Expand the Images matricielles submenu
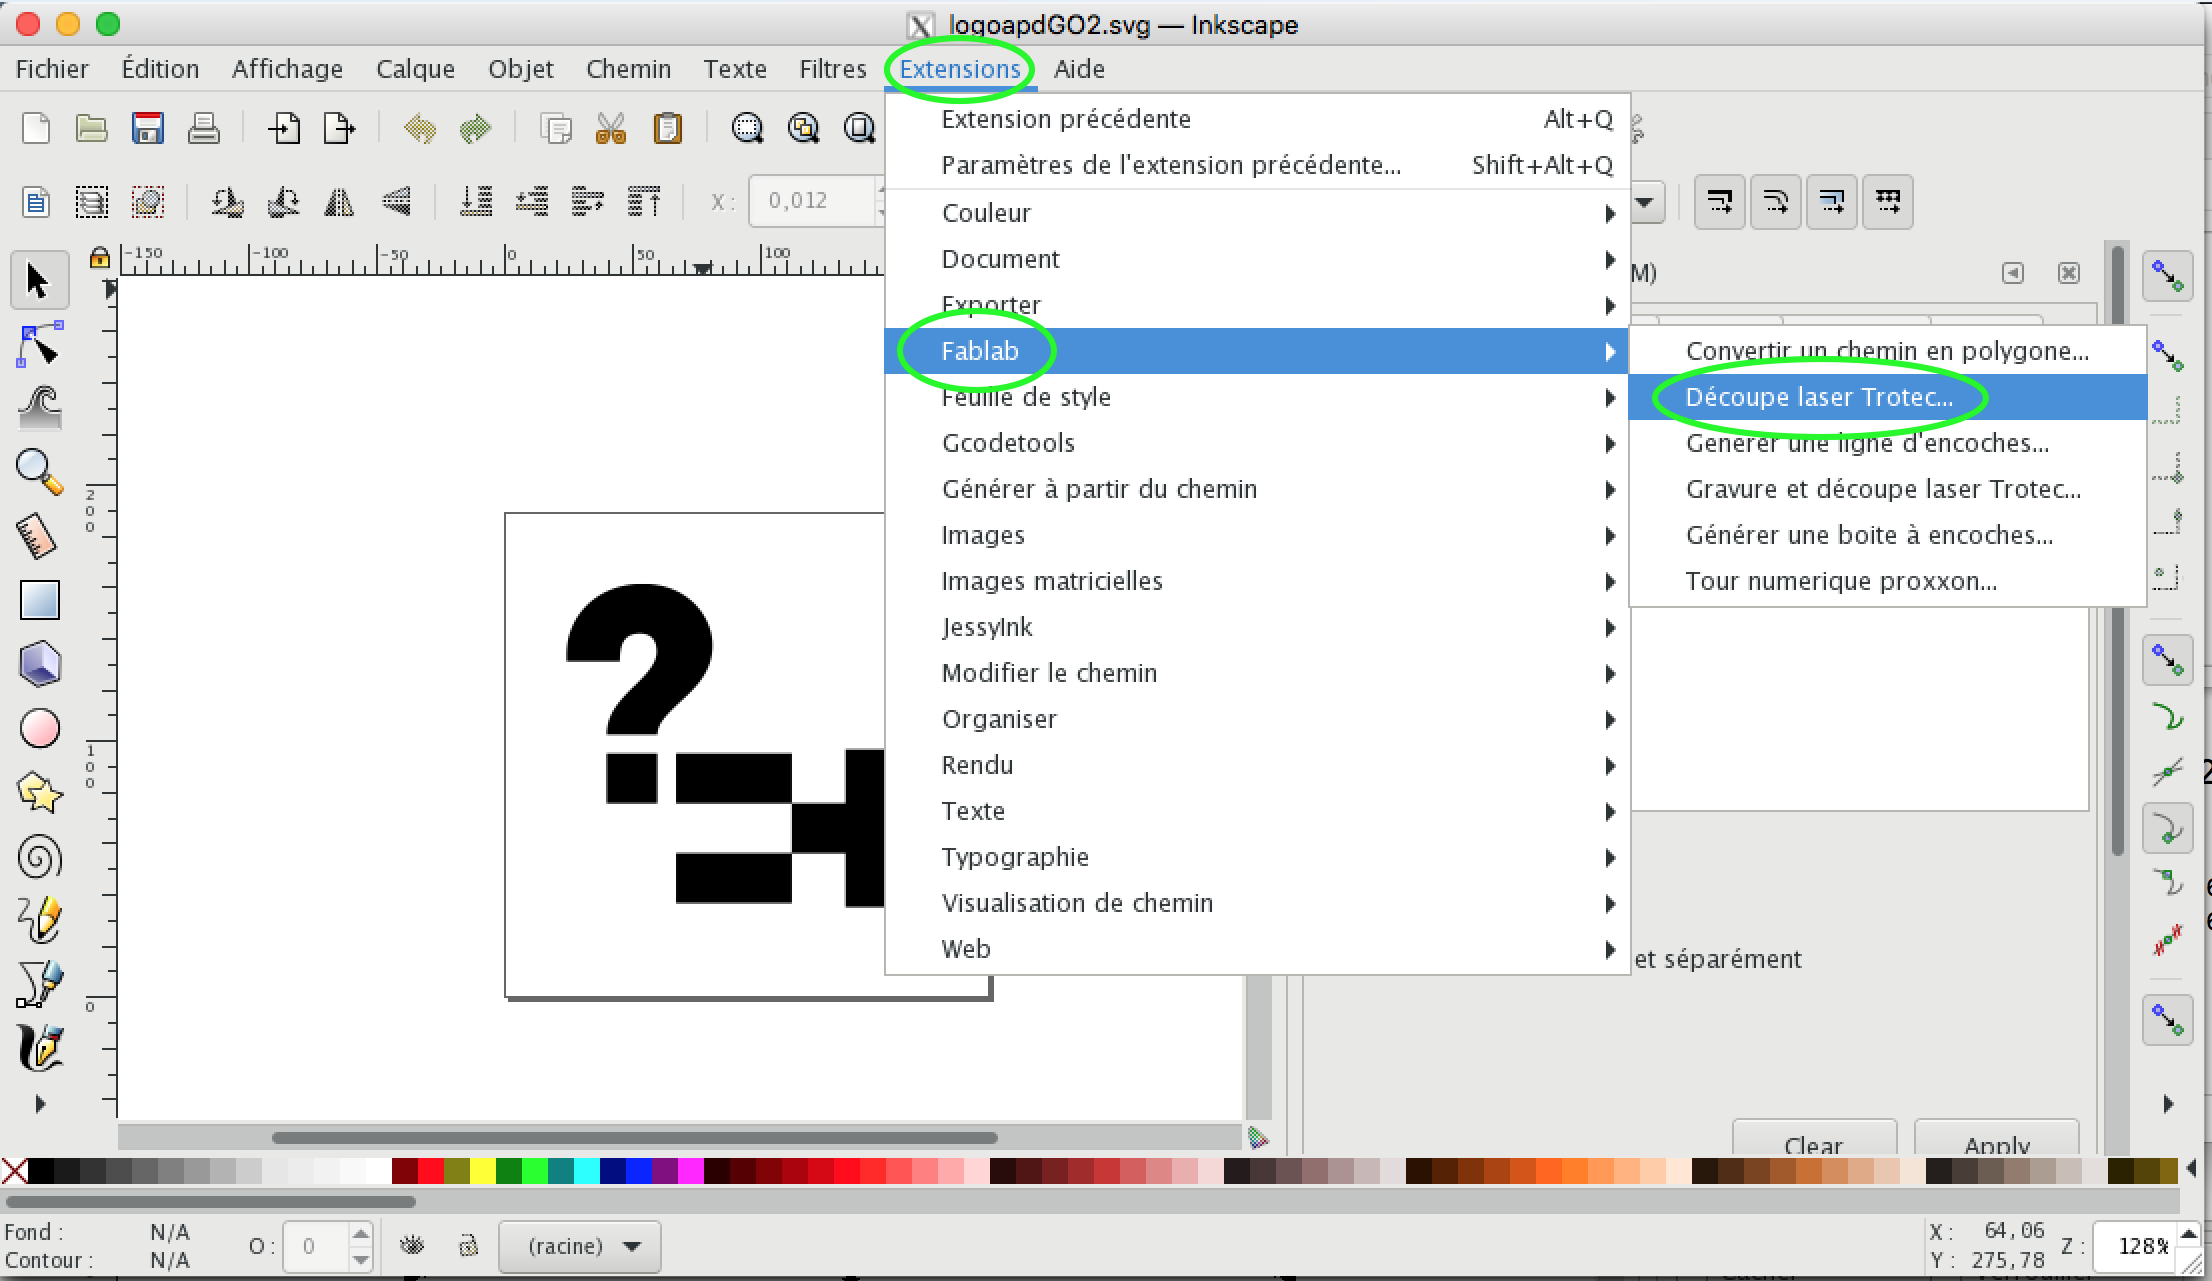The image size is (2212, 1281). [1257, 581]
